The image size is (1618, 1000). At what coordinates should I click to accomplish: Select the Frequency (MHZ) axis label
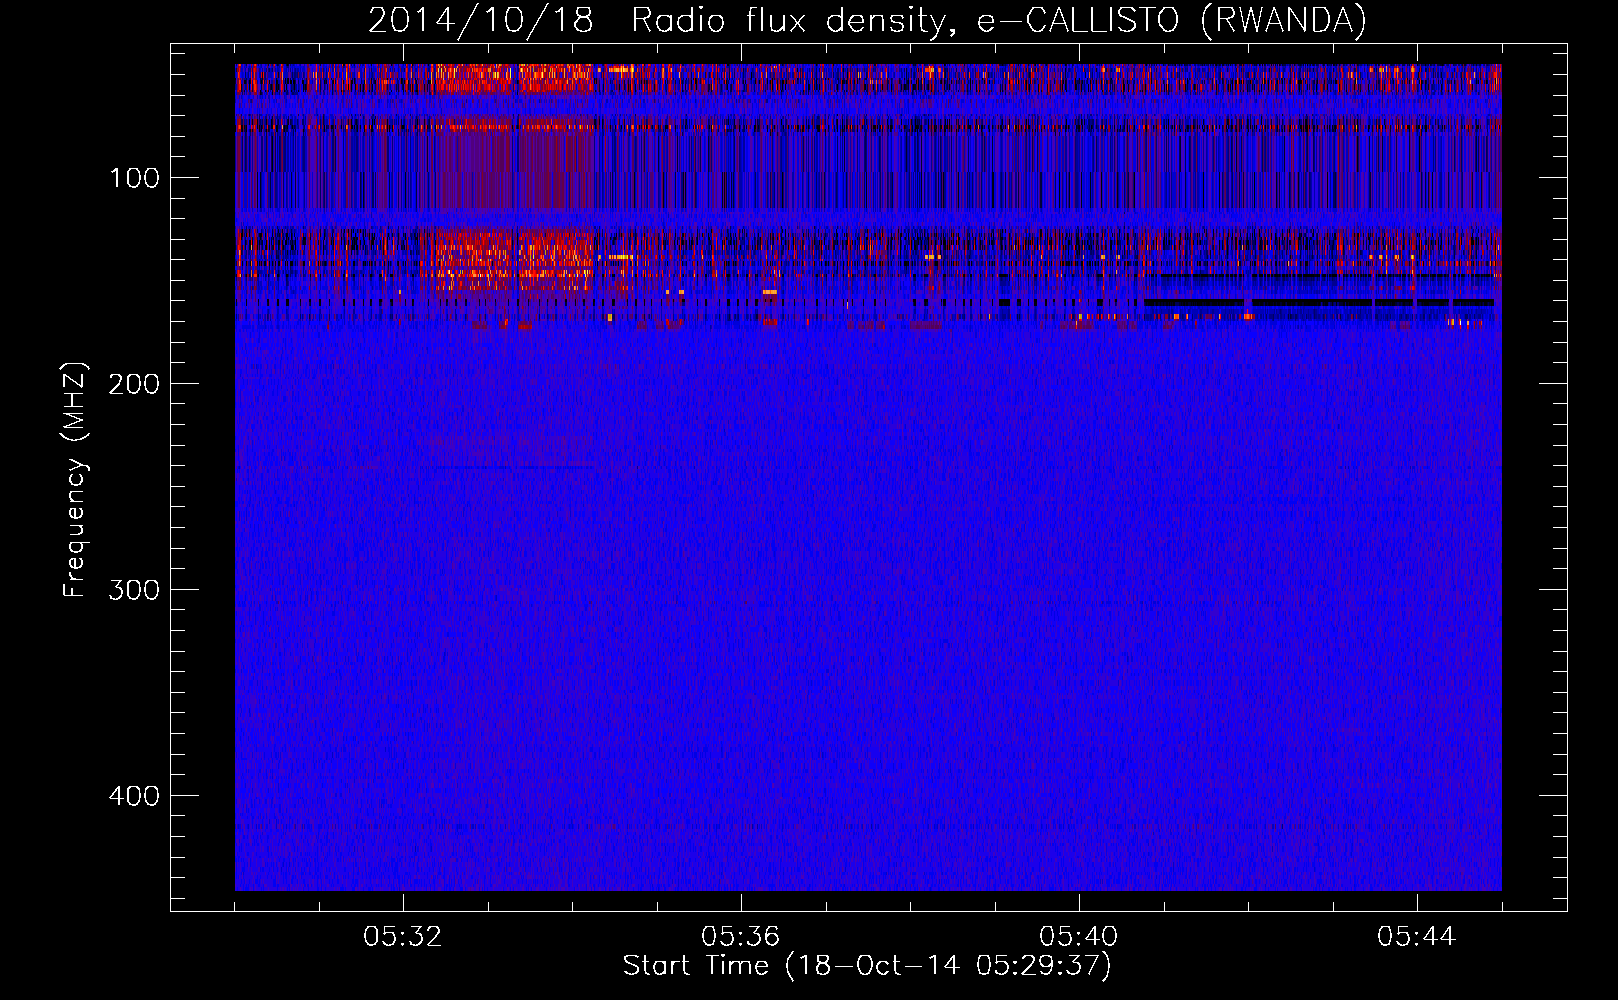[x=75, y=479]
